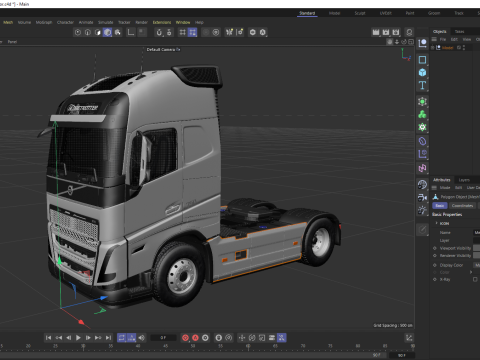Click the viewport rotate navigation icon
Screen dimensions: 480x360
pos(404,42)
